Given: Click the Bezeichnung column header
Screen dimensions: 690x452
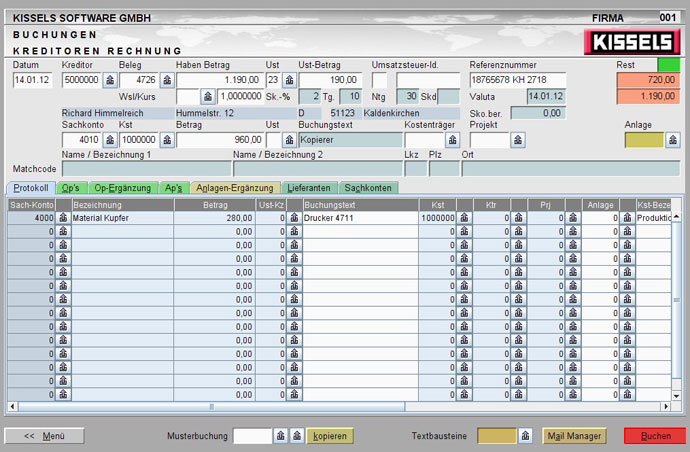Looking at the screenshot, I should (x=123, y=205).
